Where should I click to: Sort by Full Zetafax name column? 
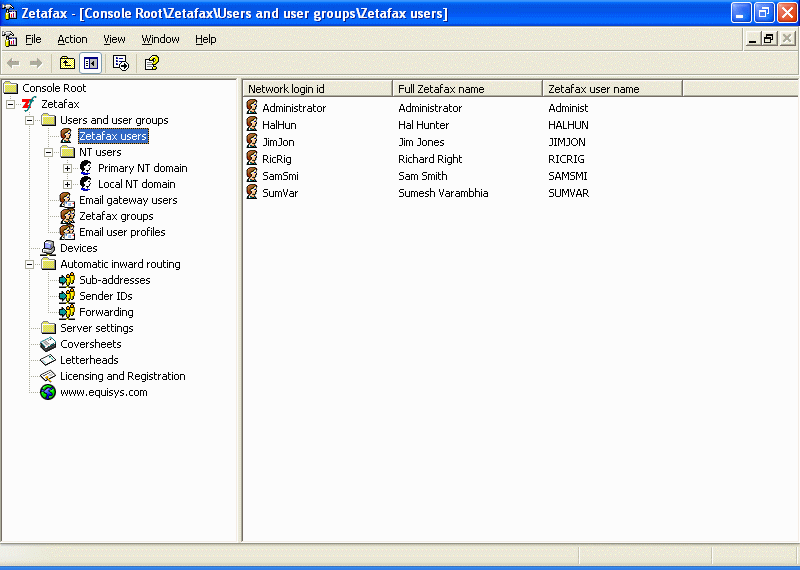coord(467,89)
